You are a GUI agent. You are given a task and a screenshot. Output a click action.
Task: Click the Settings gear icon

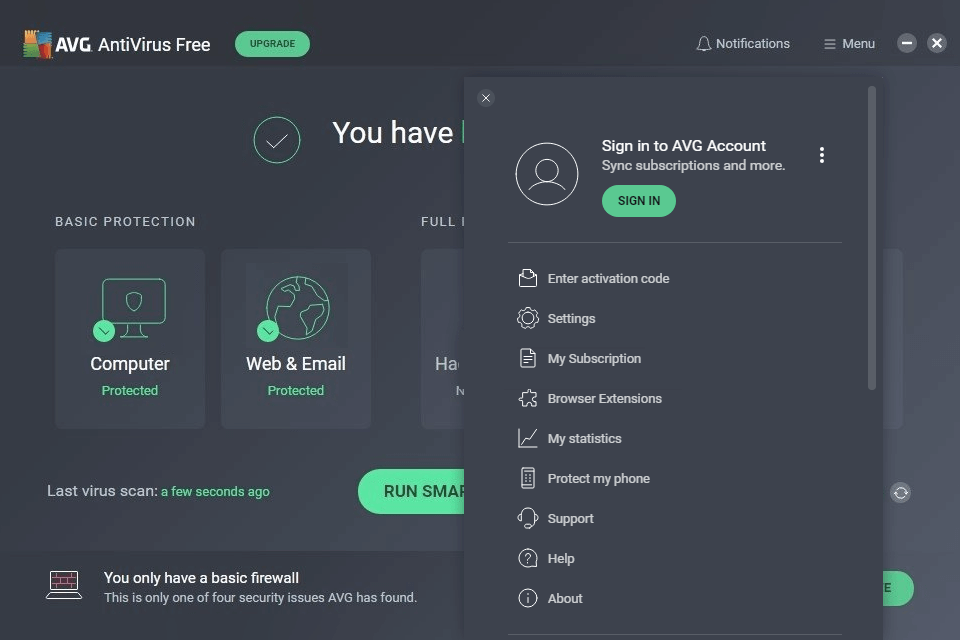[528, 318]
